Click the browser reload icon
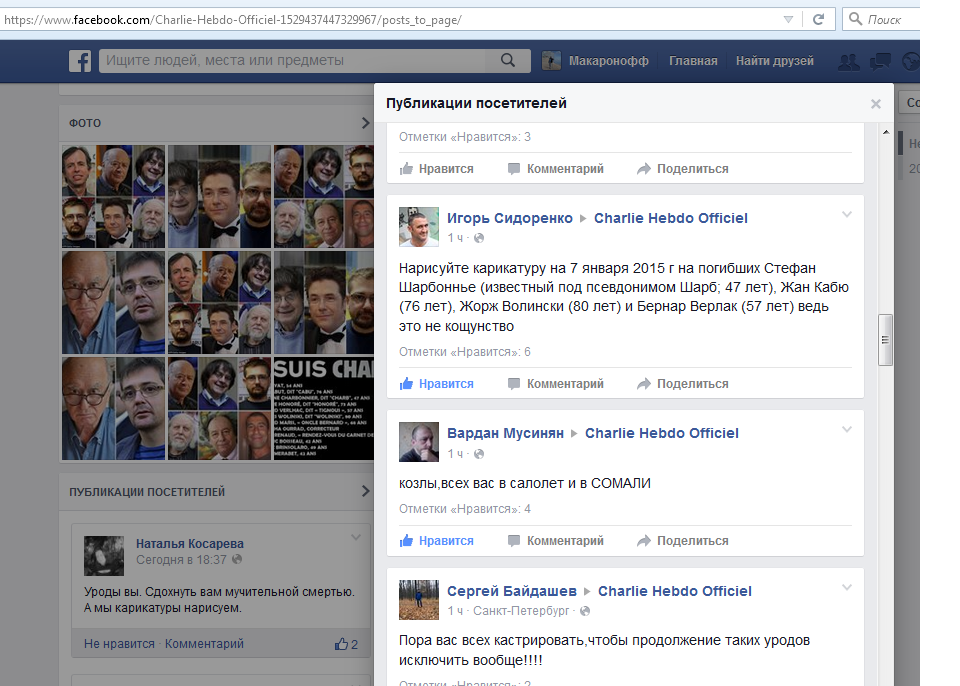The width and height of the screenshot is (960, 686). (x=818, y=19)
